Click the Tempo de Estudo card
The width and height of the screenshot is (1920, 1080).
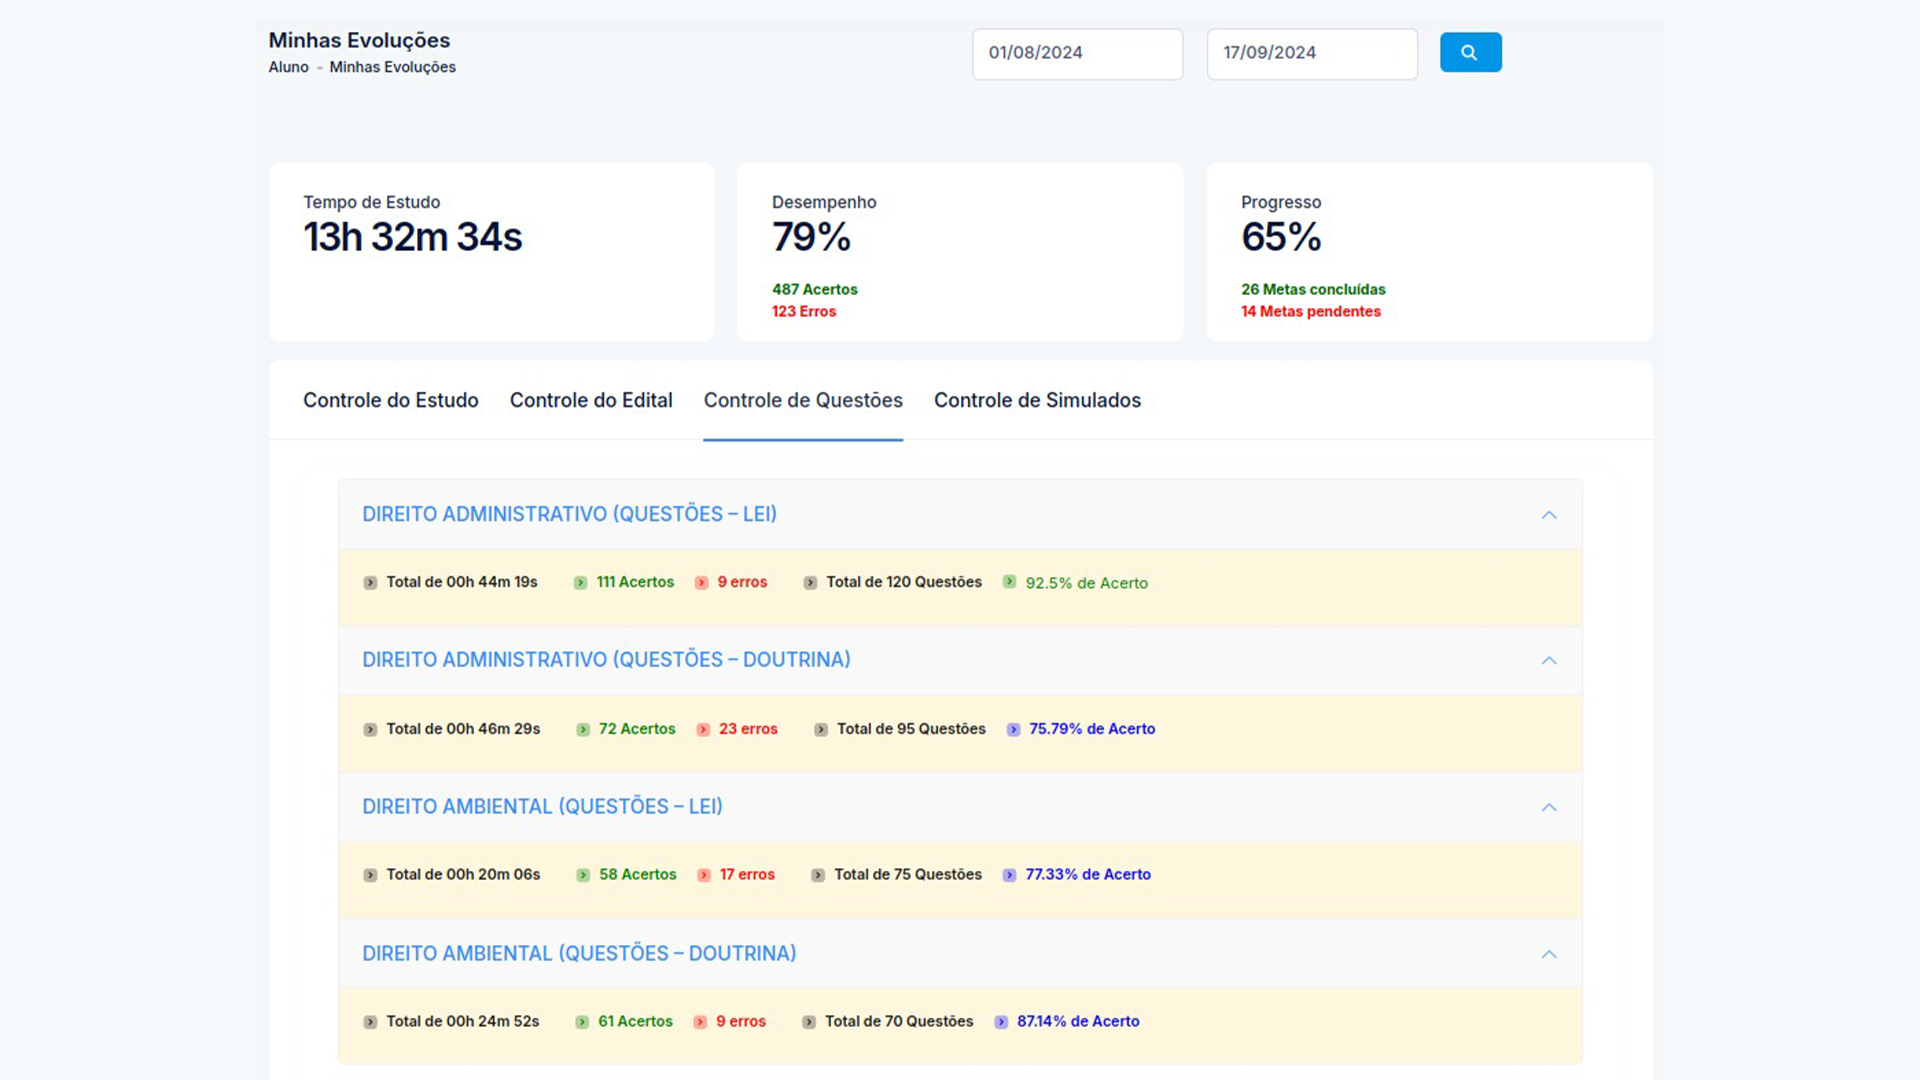(x=491, y=252)
